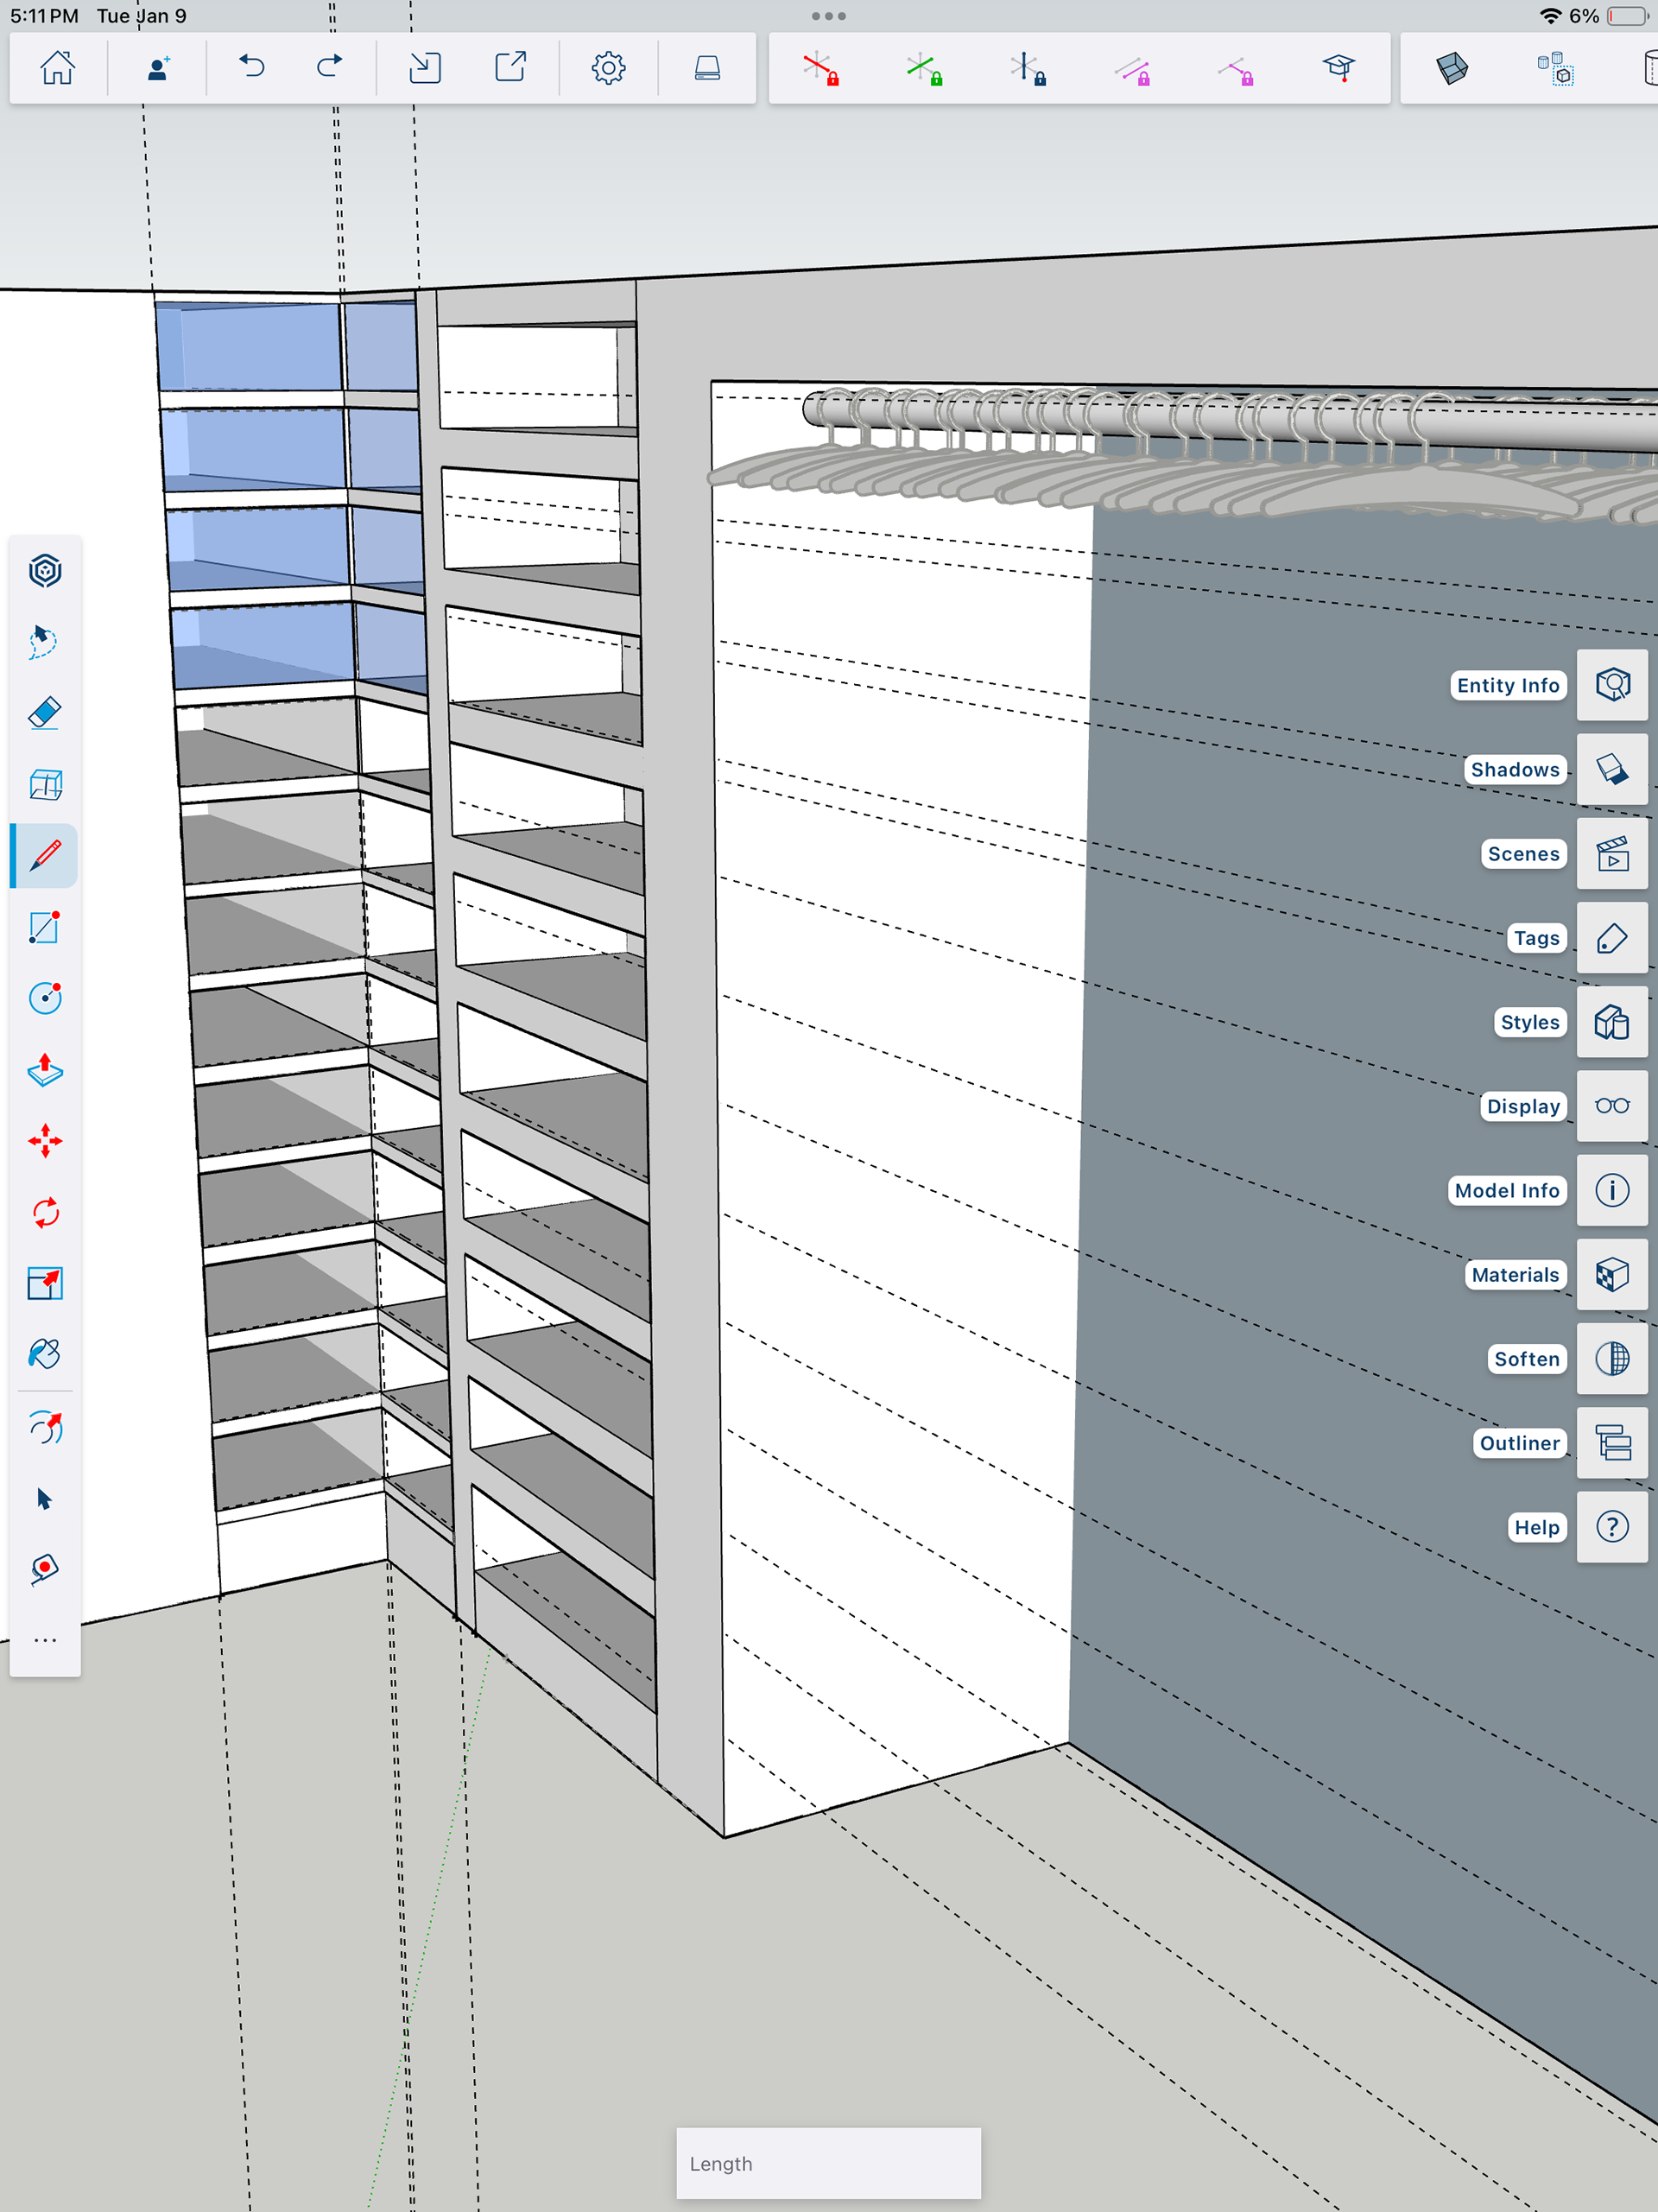Select the Rotate tool

pos(45,1212)
